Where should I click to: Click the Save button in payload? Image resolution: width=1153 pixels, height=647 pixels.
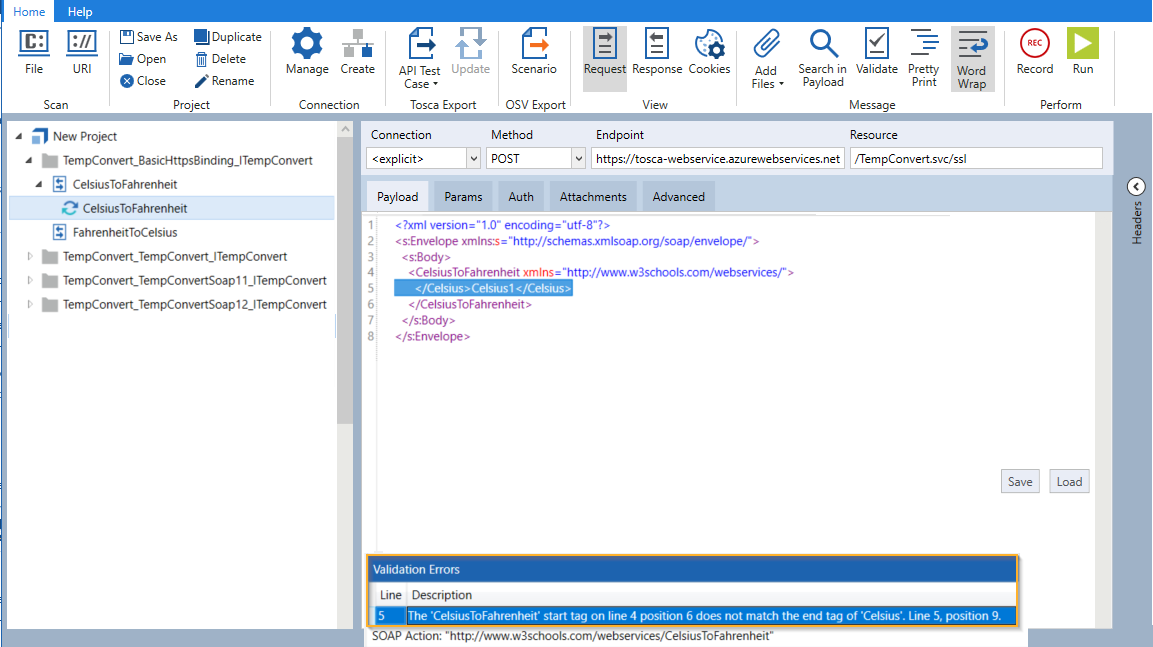tap(1019, 481)
